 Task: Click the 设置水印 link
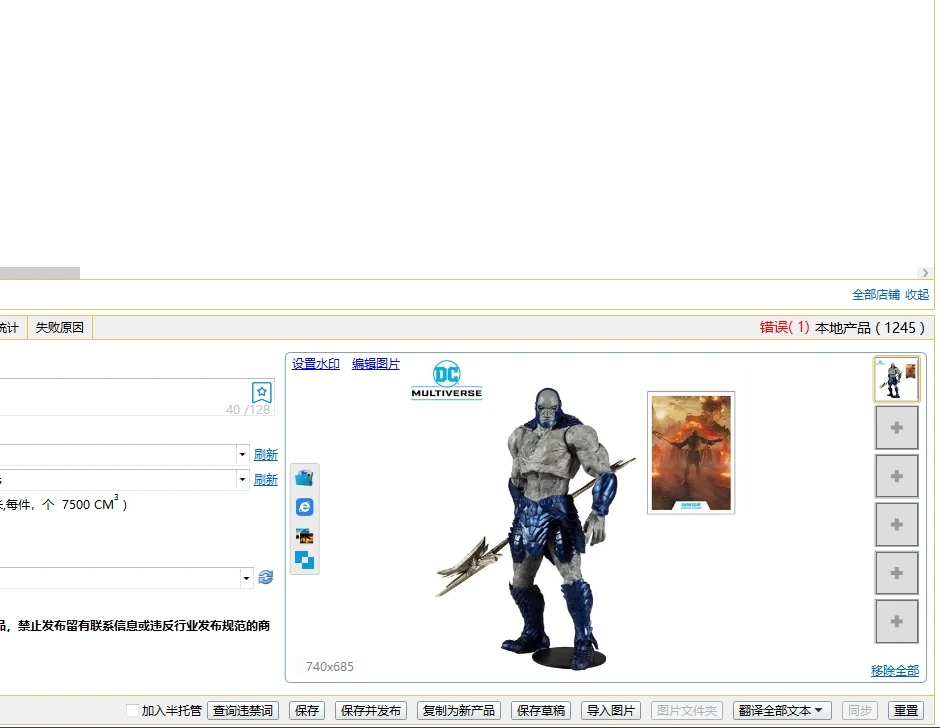pyautogui.click(x=315, y=364)
